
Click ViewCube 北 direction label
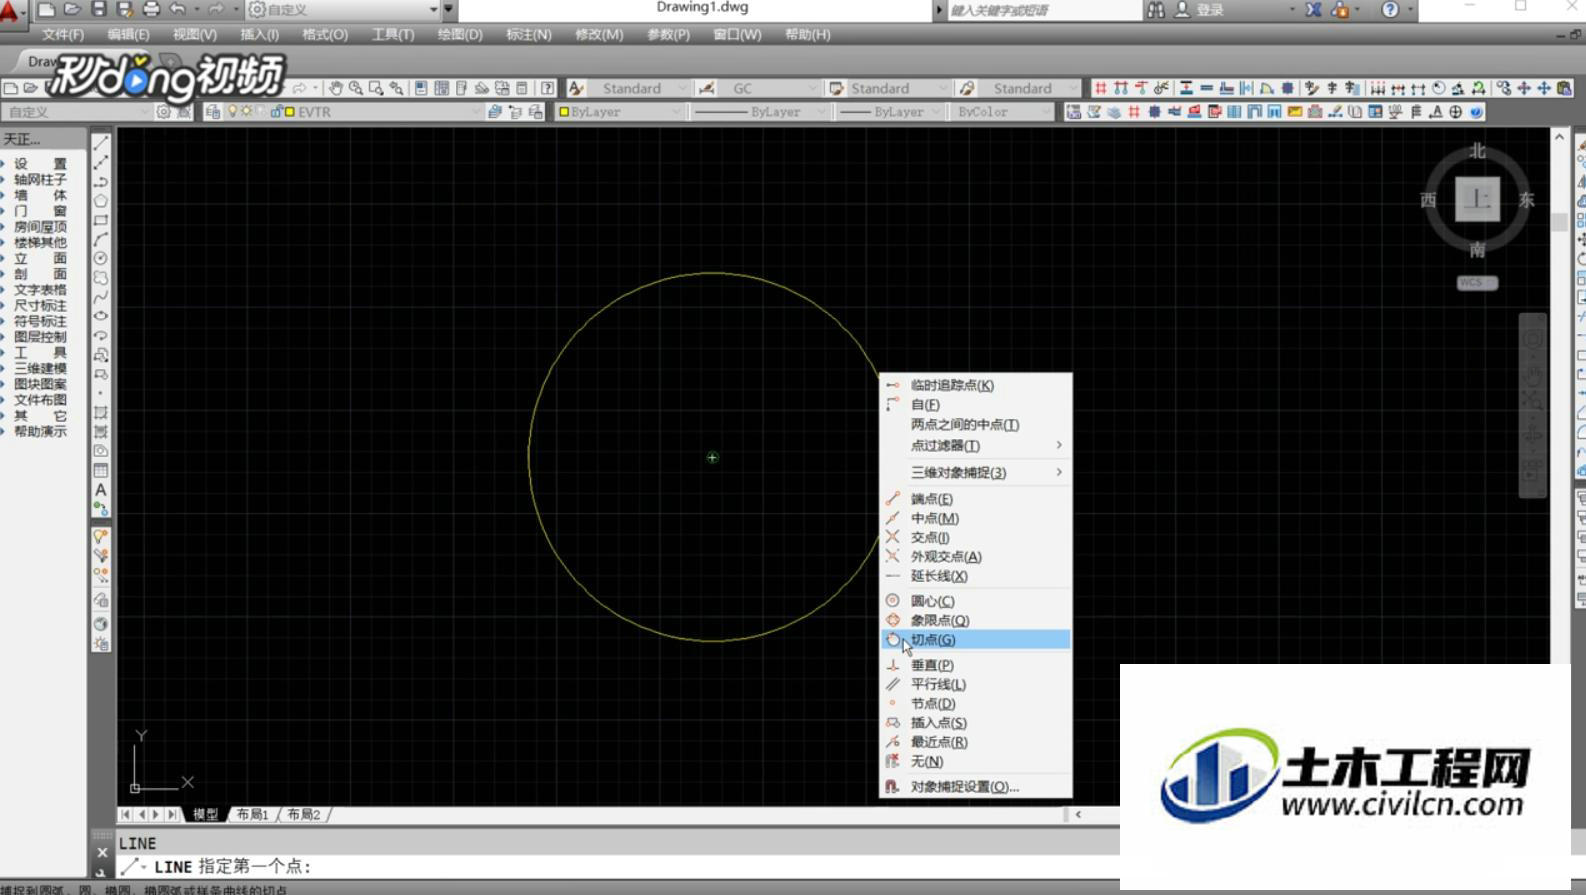pos(1477,151)
